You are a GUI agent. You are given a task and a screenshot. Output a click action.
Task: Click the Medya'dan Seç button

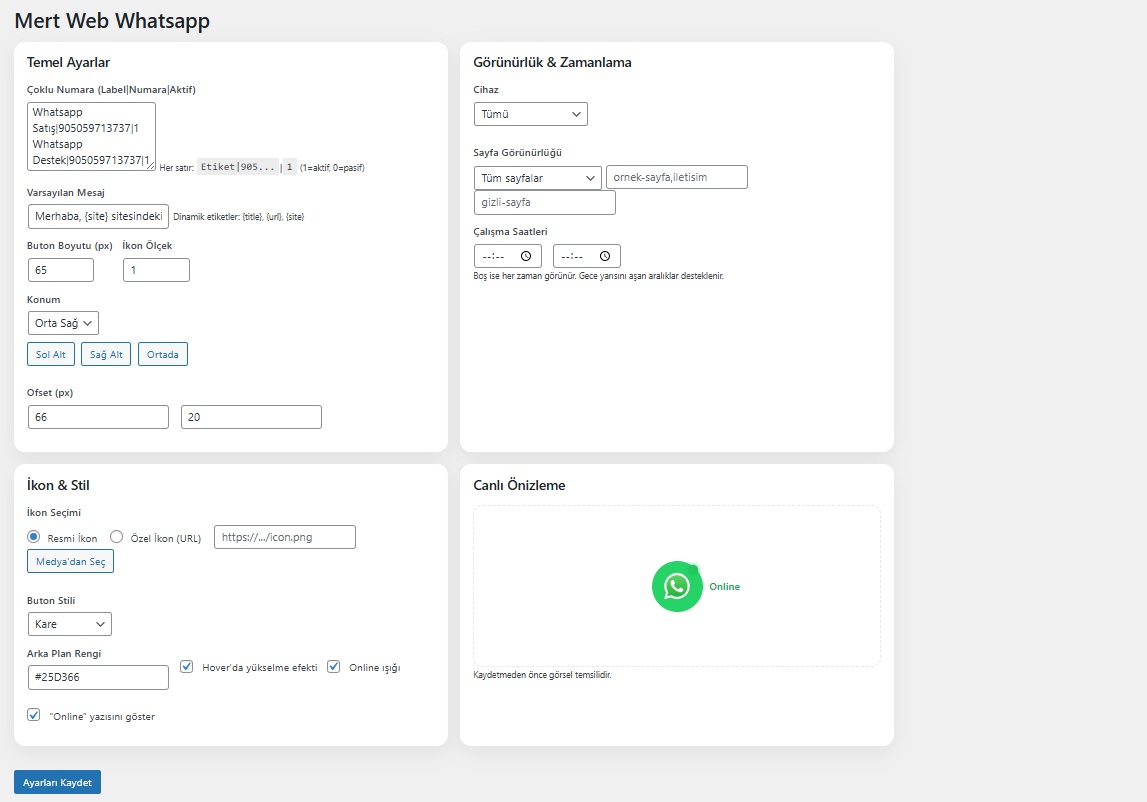pyautogui.click(x=70, y=562)
